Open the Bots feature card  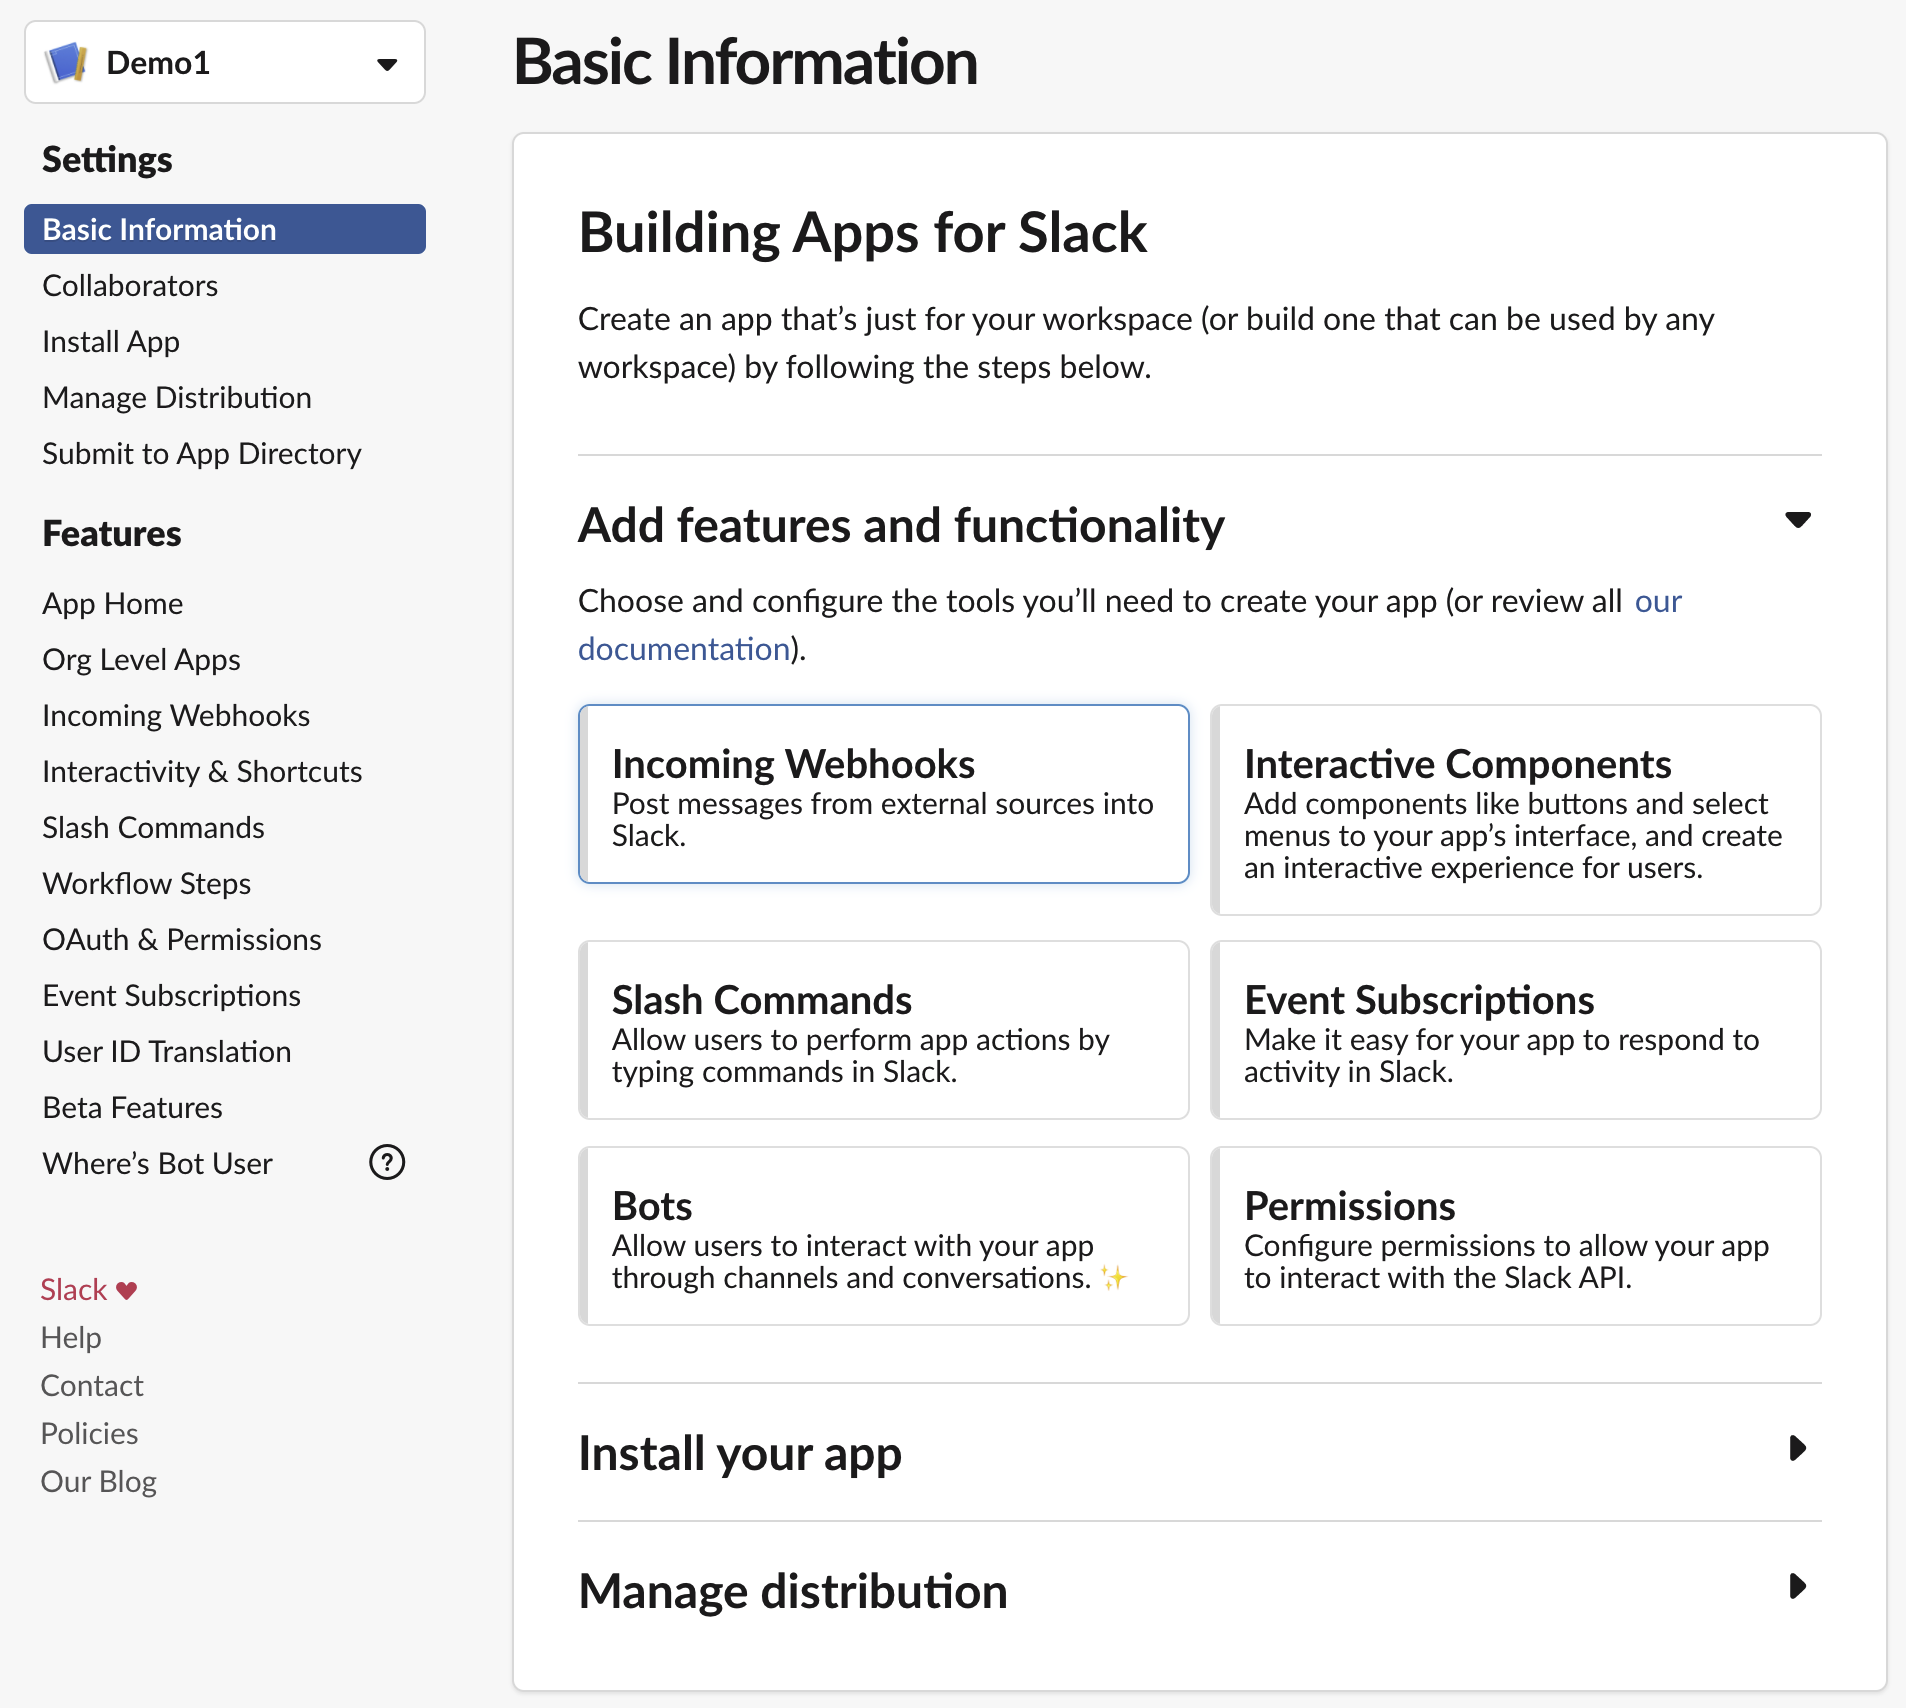point(884,1236)
